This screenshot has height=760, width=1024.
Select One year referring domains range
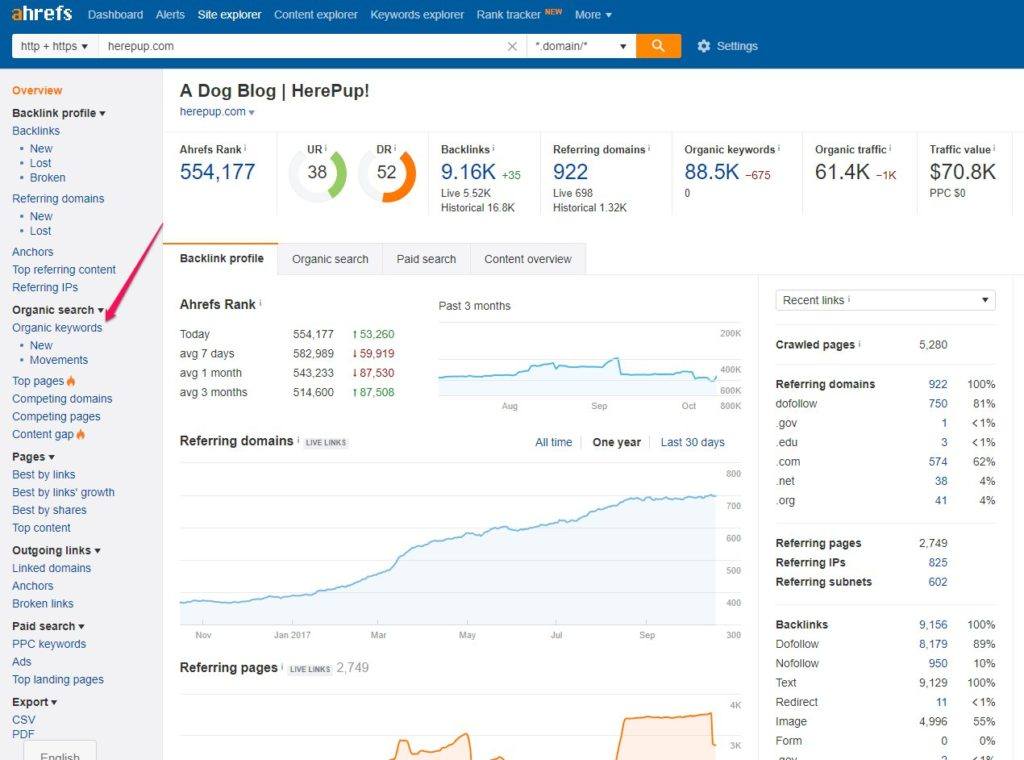click(x=616, y=442)
